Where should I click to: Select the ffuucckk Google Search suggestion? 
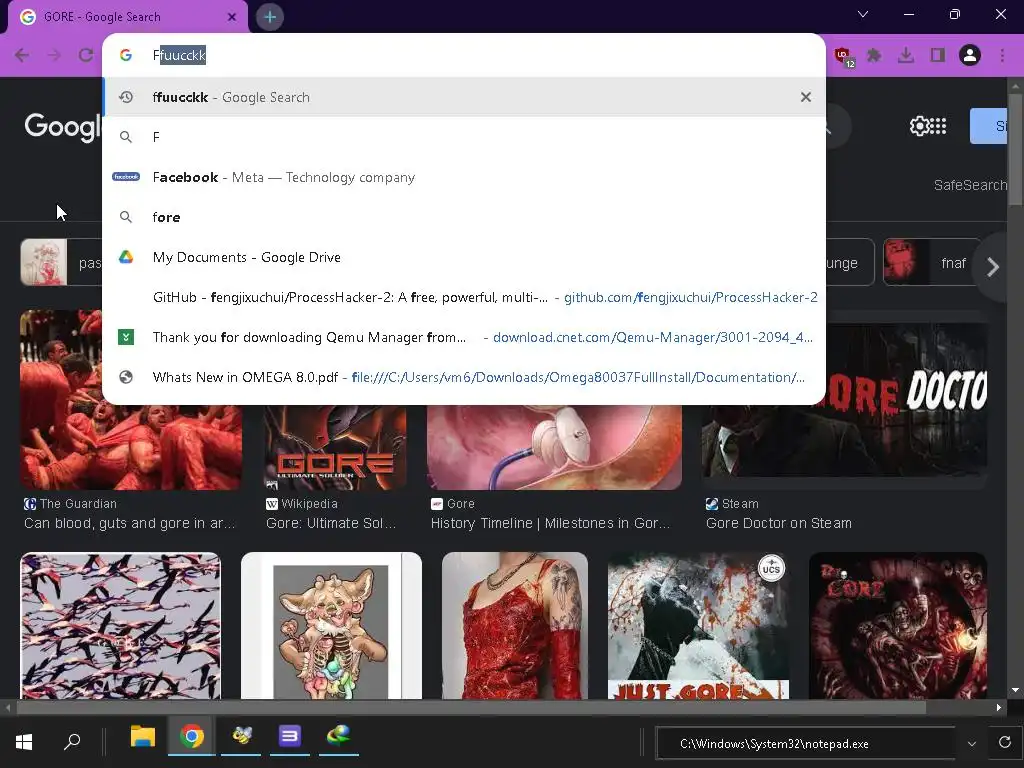[464, 97]
